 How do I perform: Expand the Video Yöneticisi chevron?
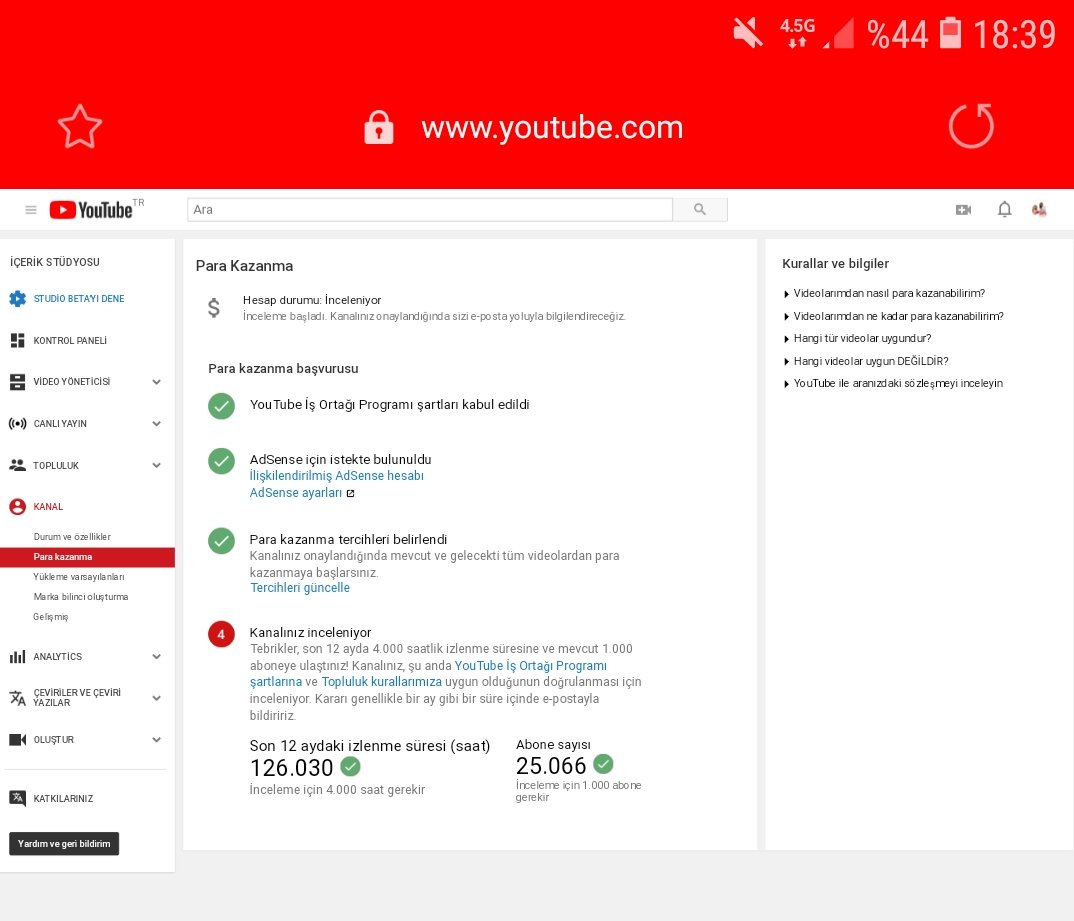(x=156, y=382)
